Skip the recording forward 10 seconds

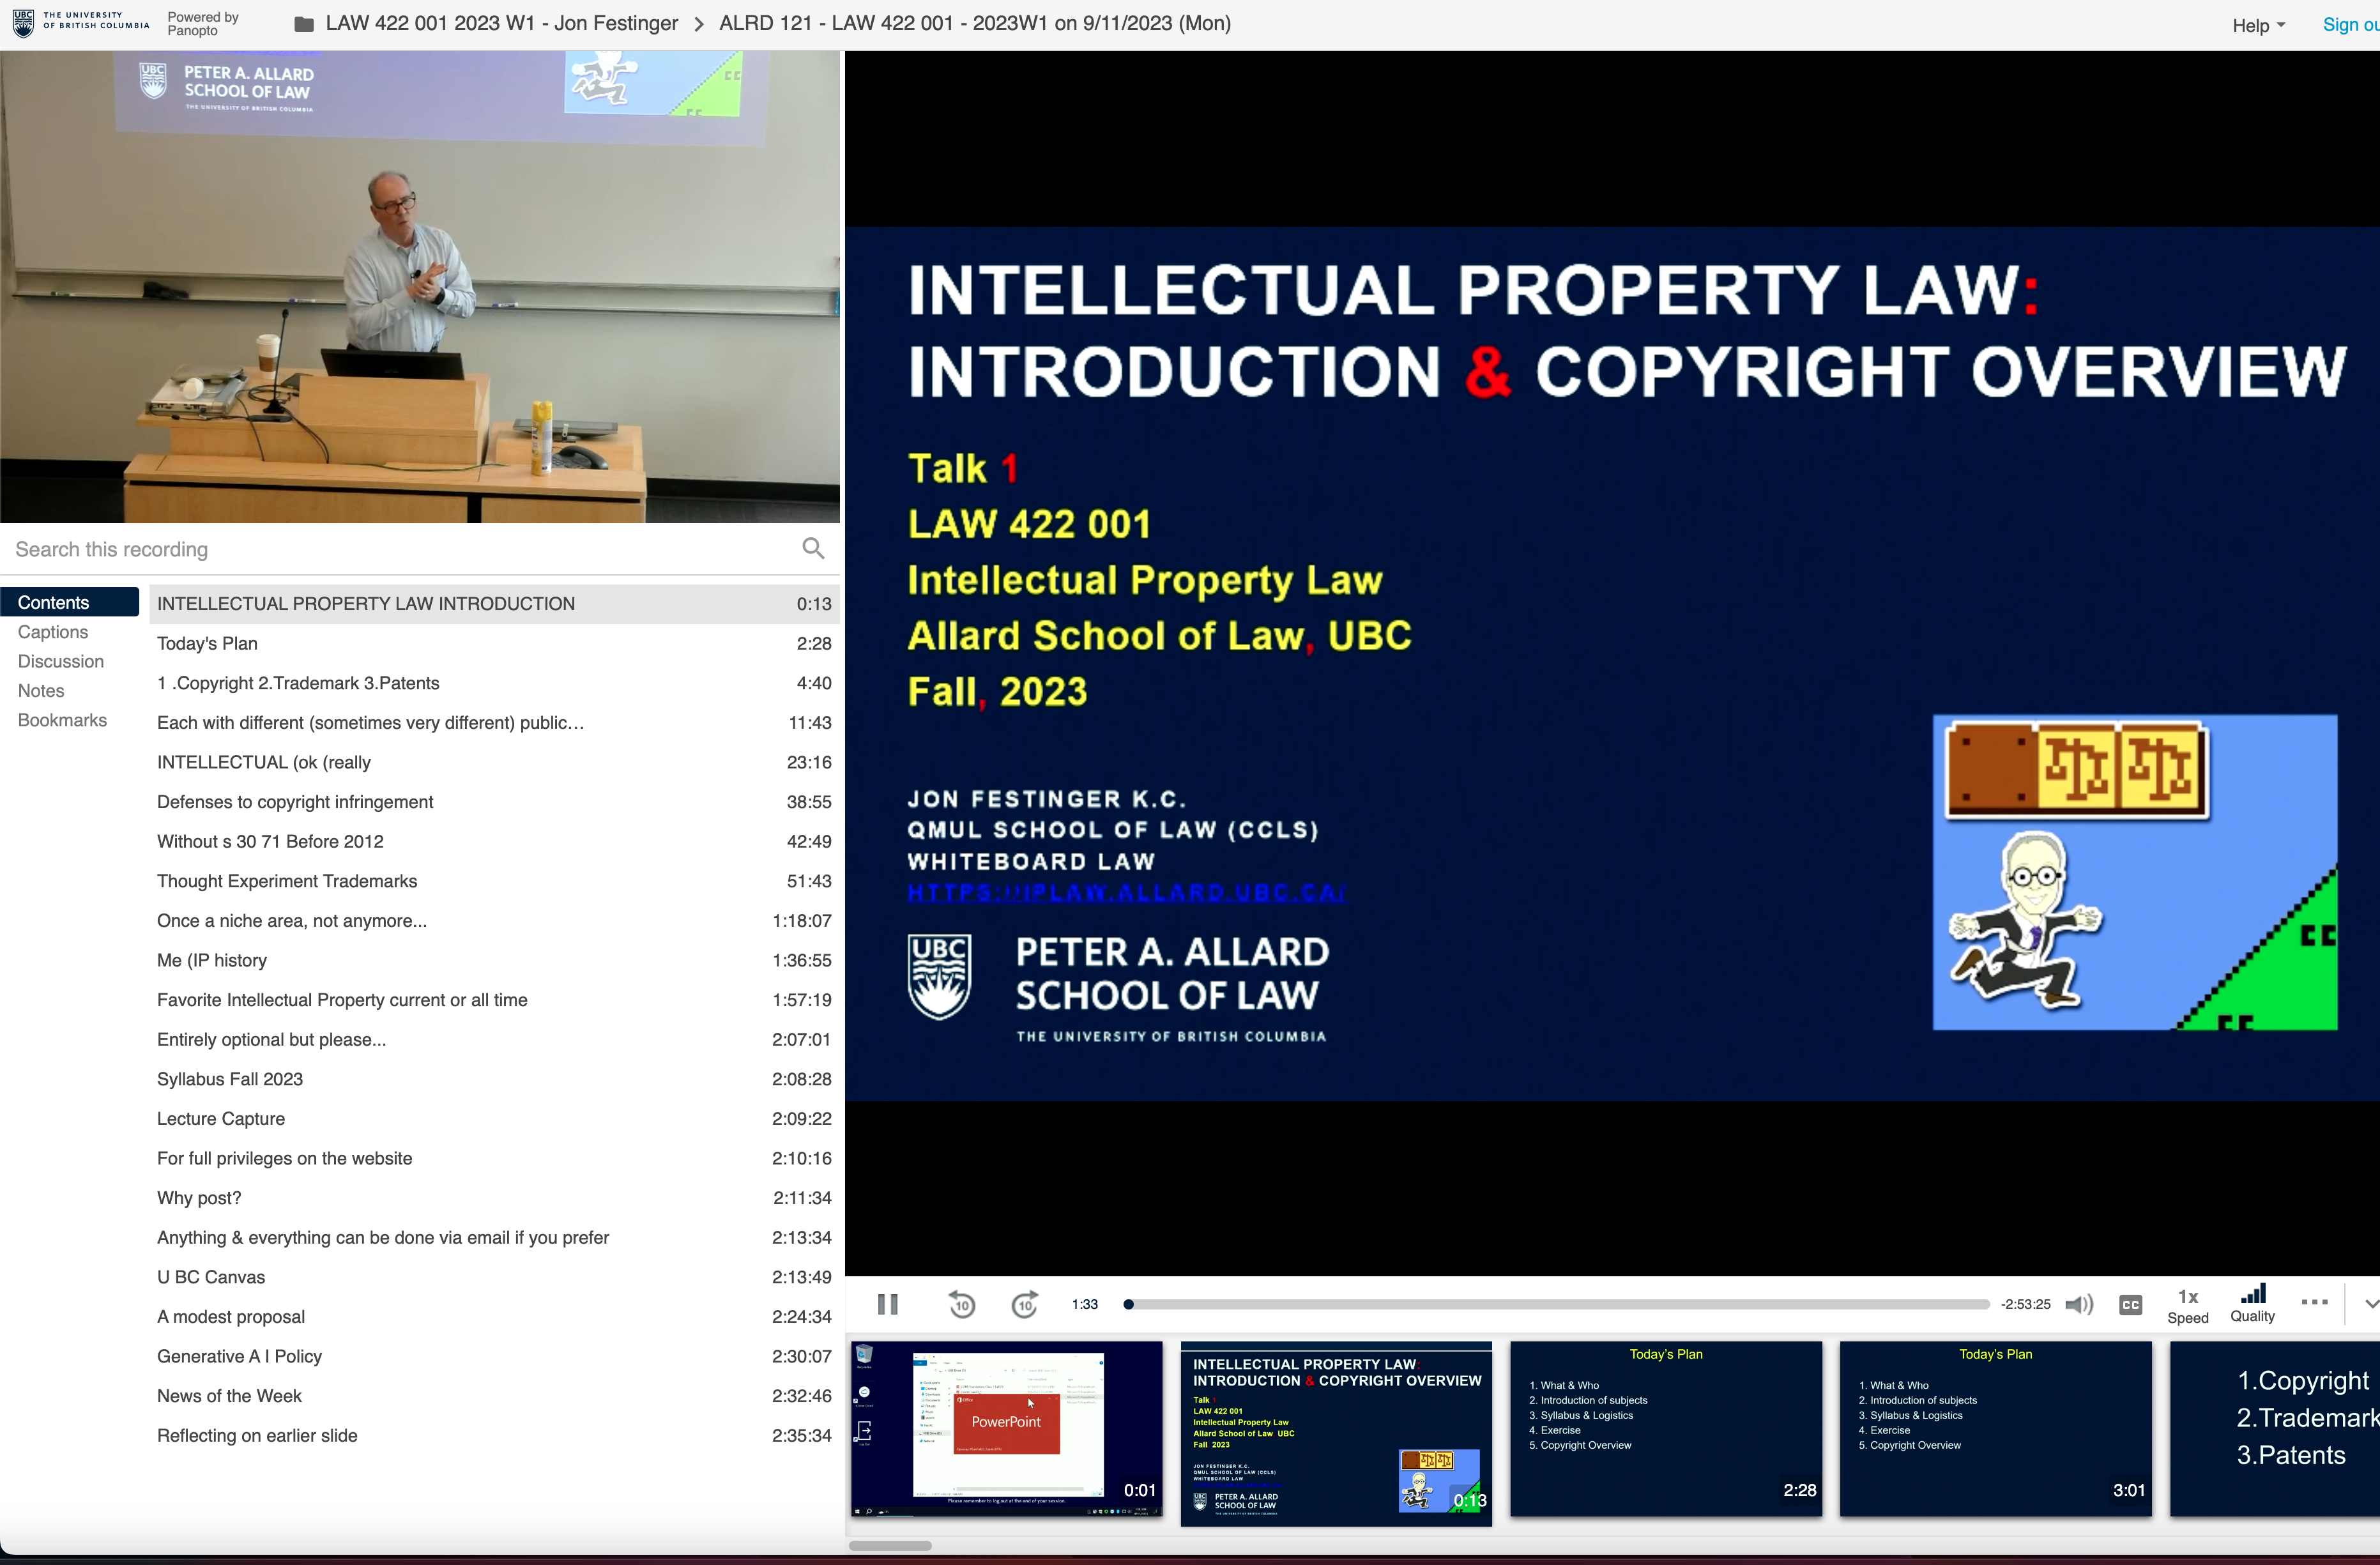click(x=1025, y=1304)
